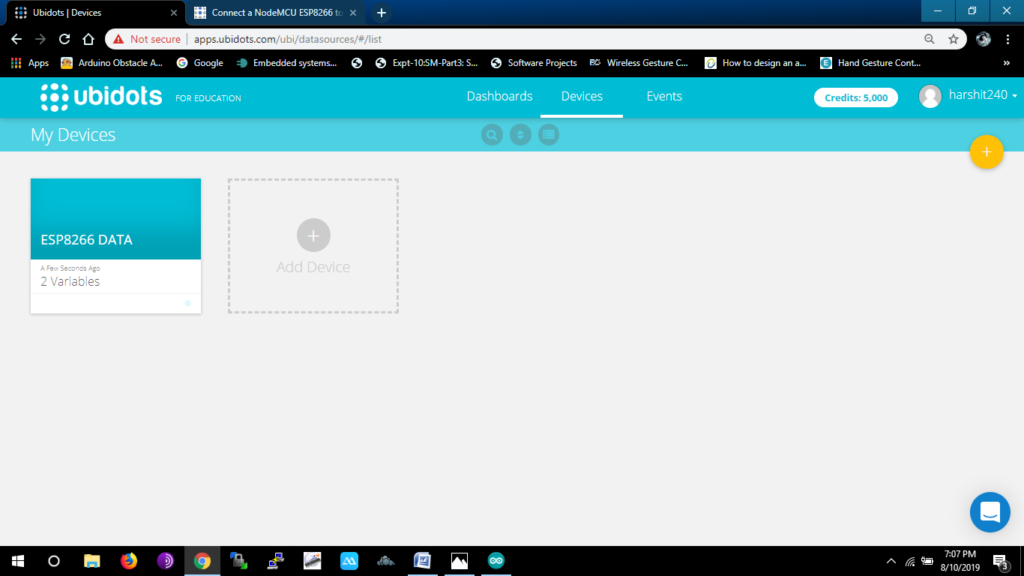Image resolution: width=1024 pixels, height=576 pixels.
Task: Open the Arduino Obstacle A... bookmark
Action: [112, 63]
